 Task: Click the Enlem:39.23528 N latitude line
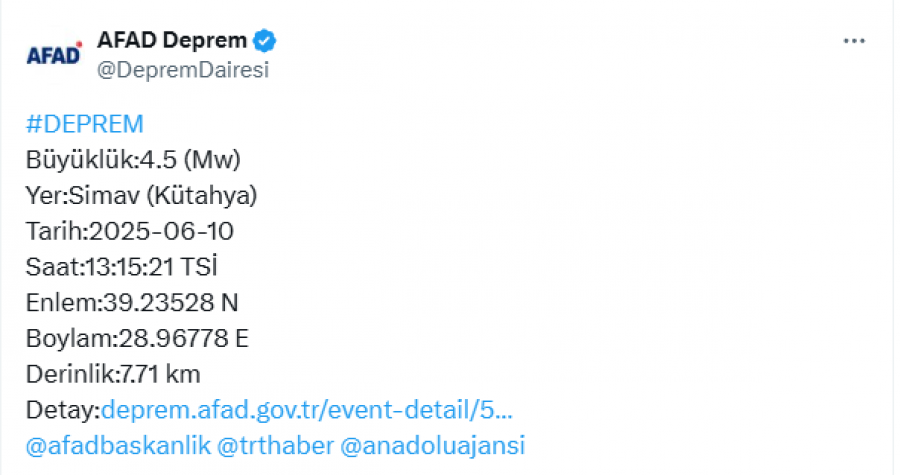[132, 302]
